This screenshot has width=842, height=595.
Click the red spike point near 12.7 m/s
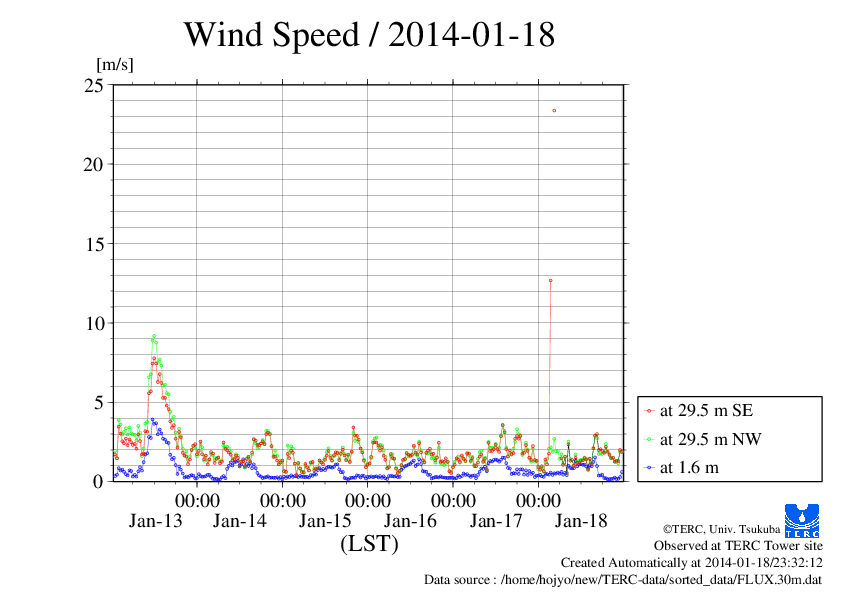tap(550, 280)
